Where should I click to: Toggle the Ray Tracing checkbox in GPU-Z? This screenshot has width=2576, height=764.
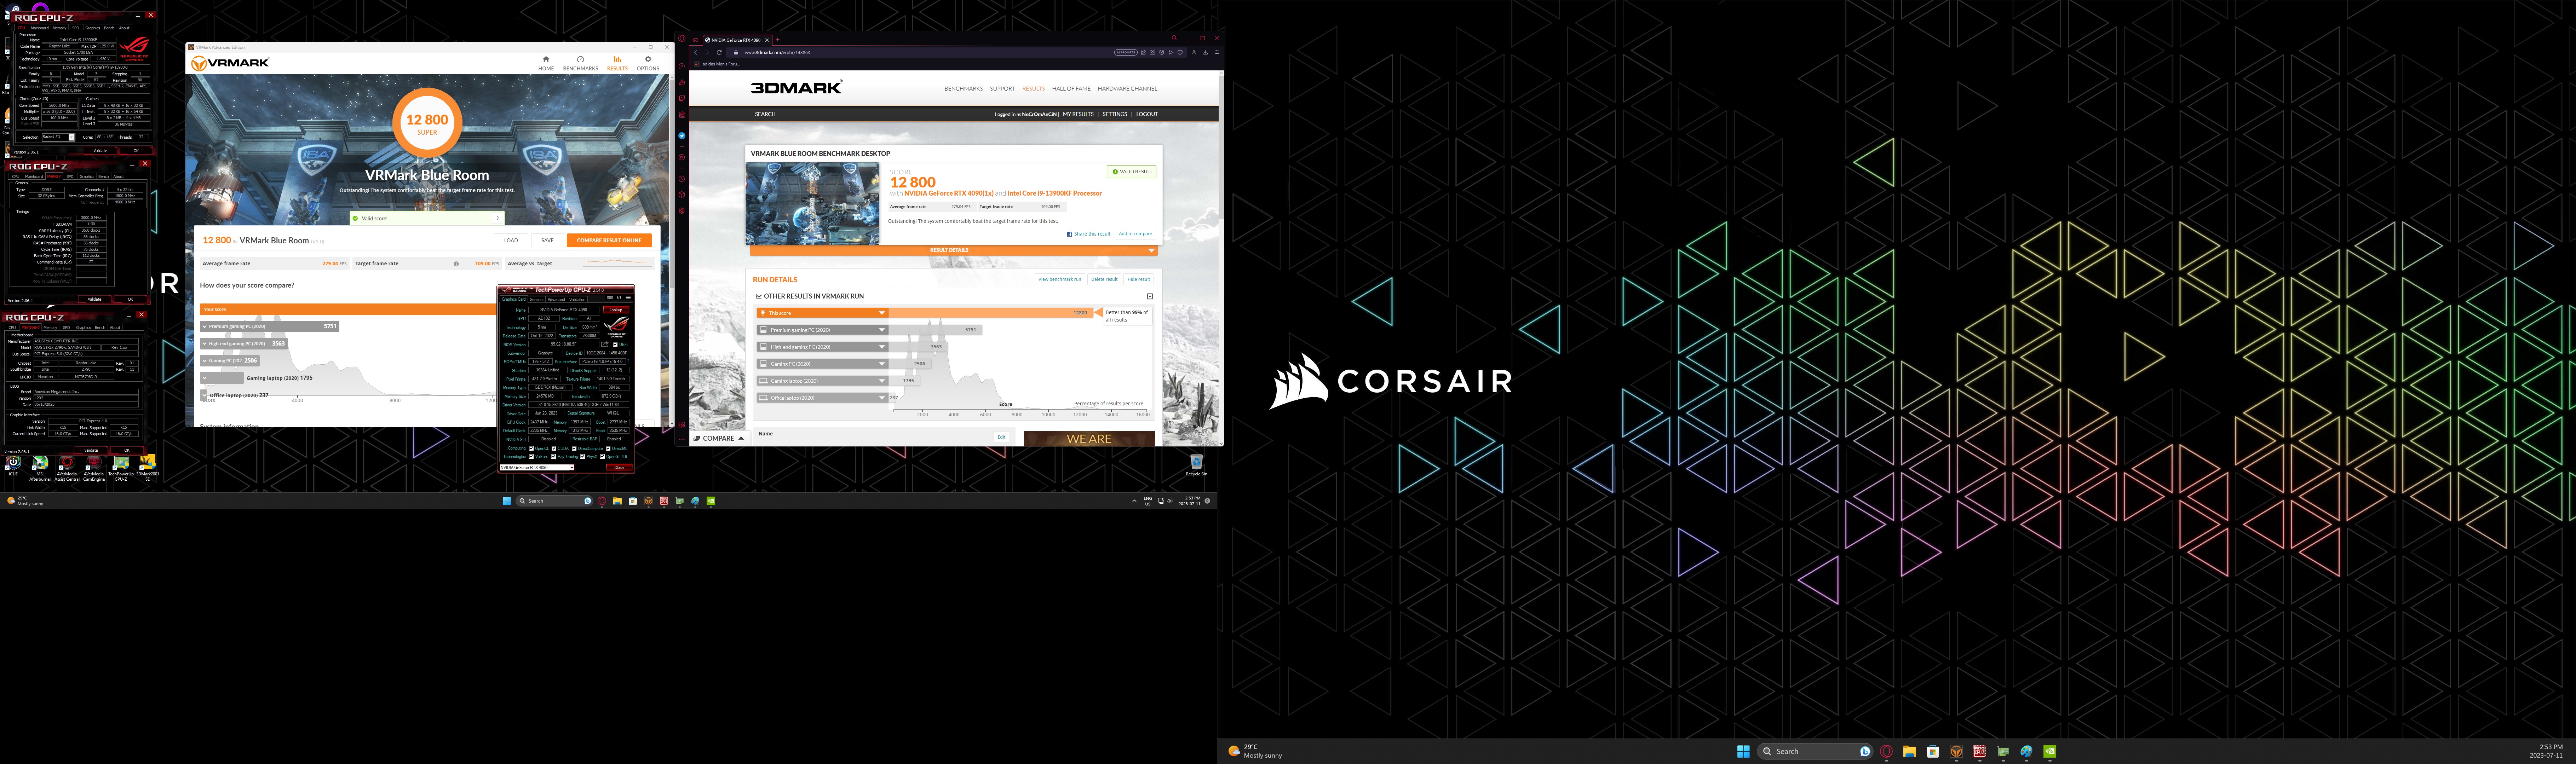tap(554, 457)
